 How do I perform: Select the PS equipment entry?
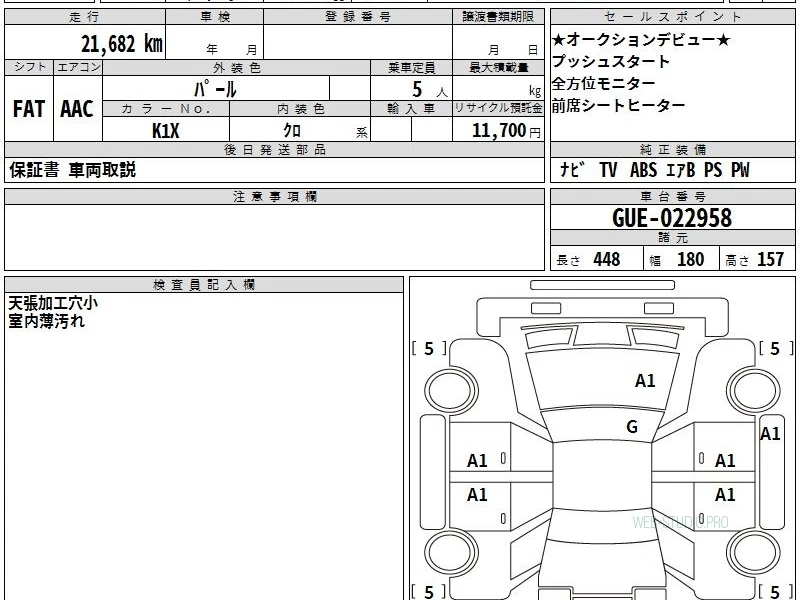click(713, 170)
